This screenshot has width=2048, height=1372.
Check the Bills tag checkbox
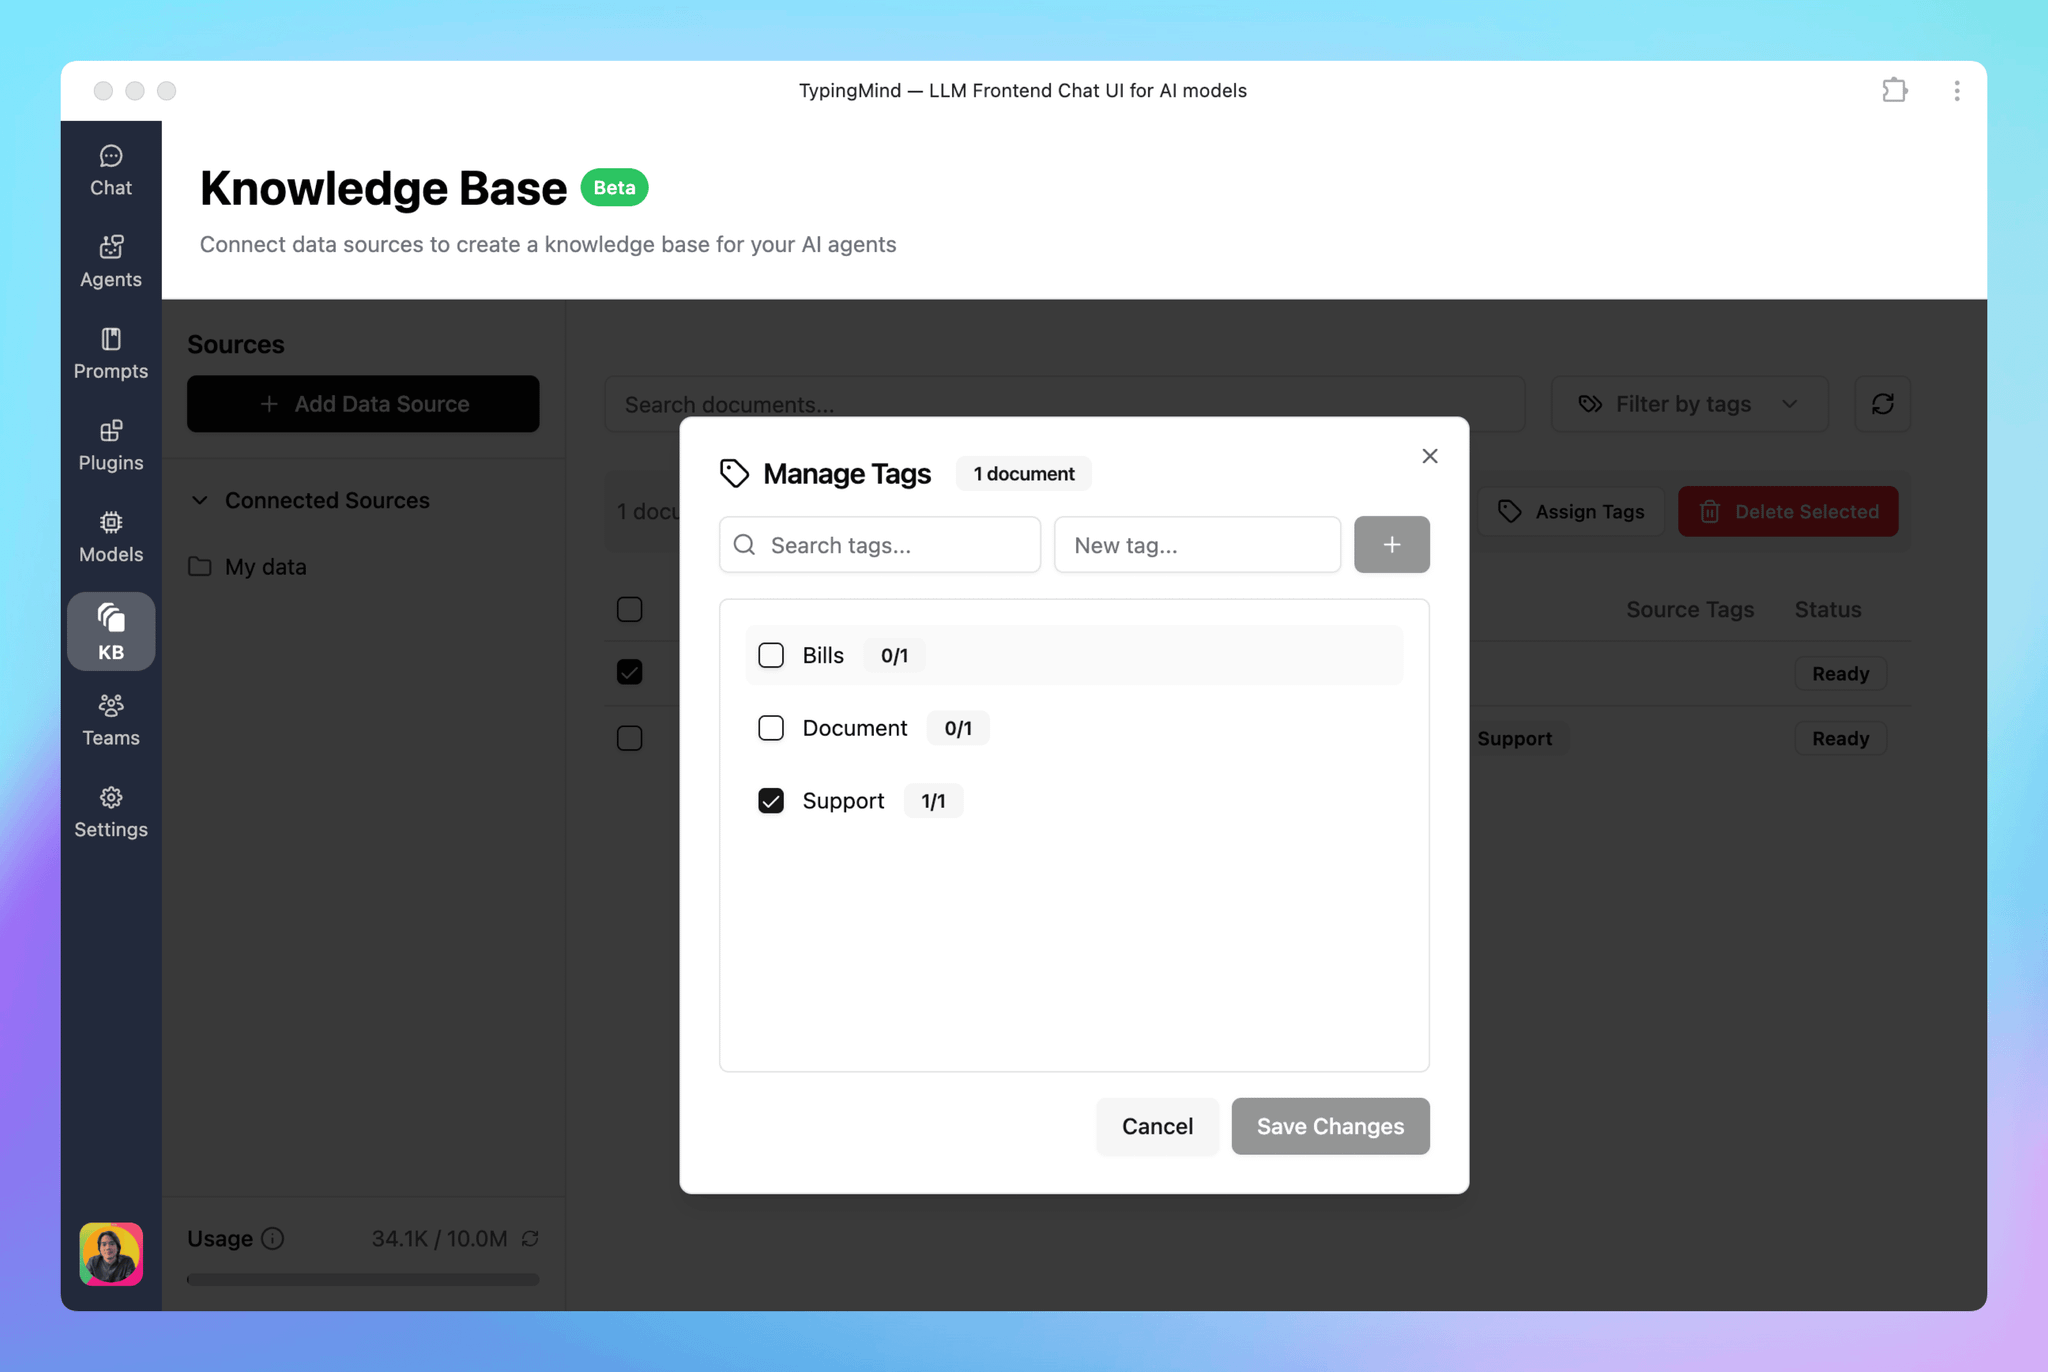pyautogui.click(x=770, y=655)
